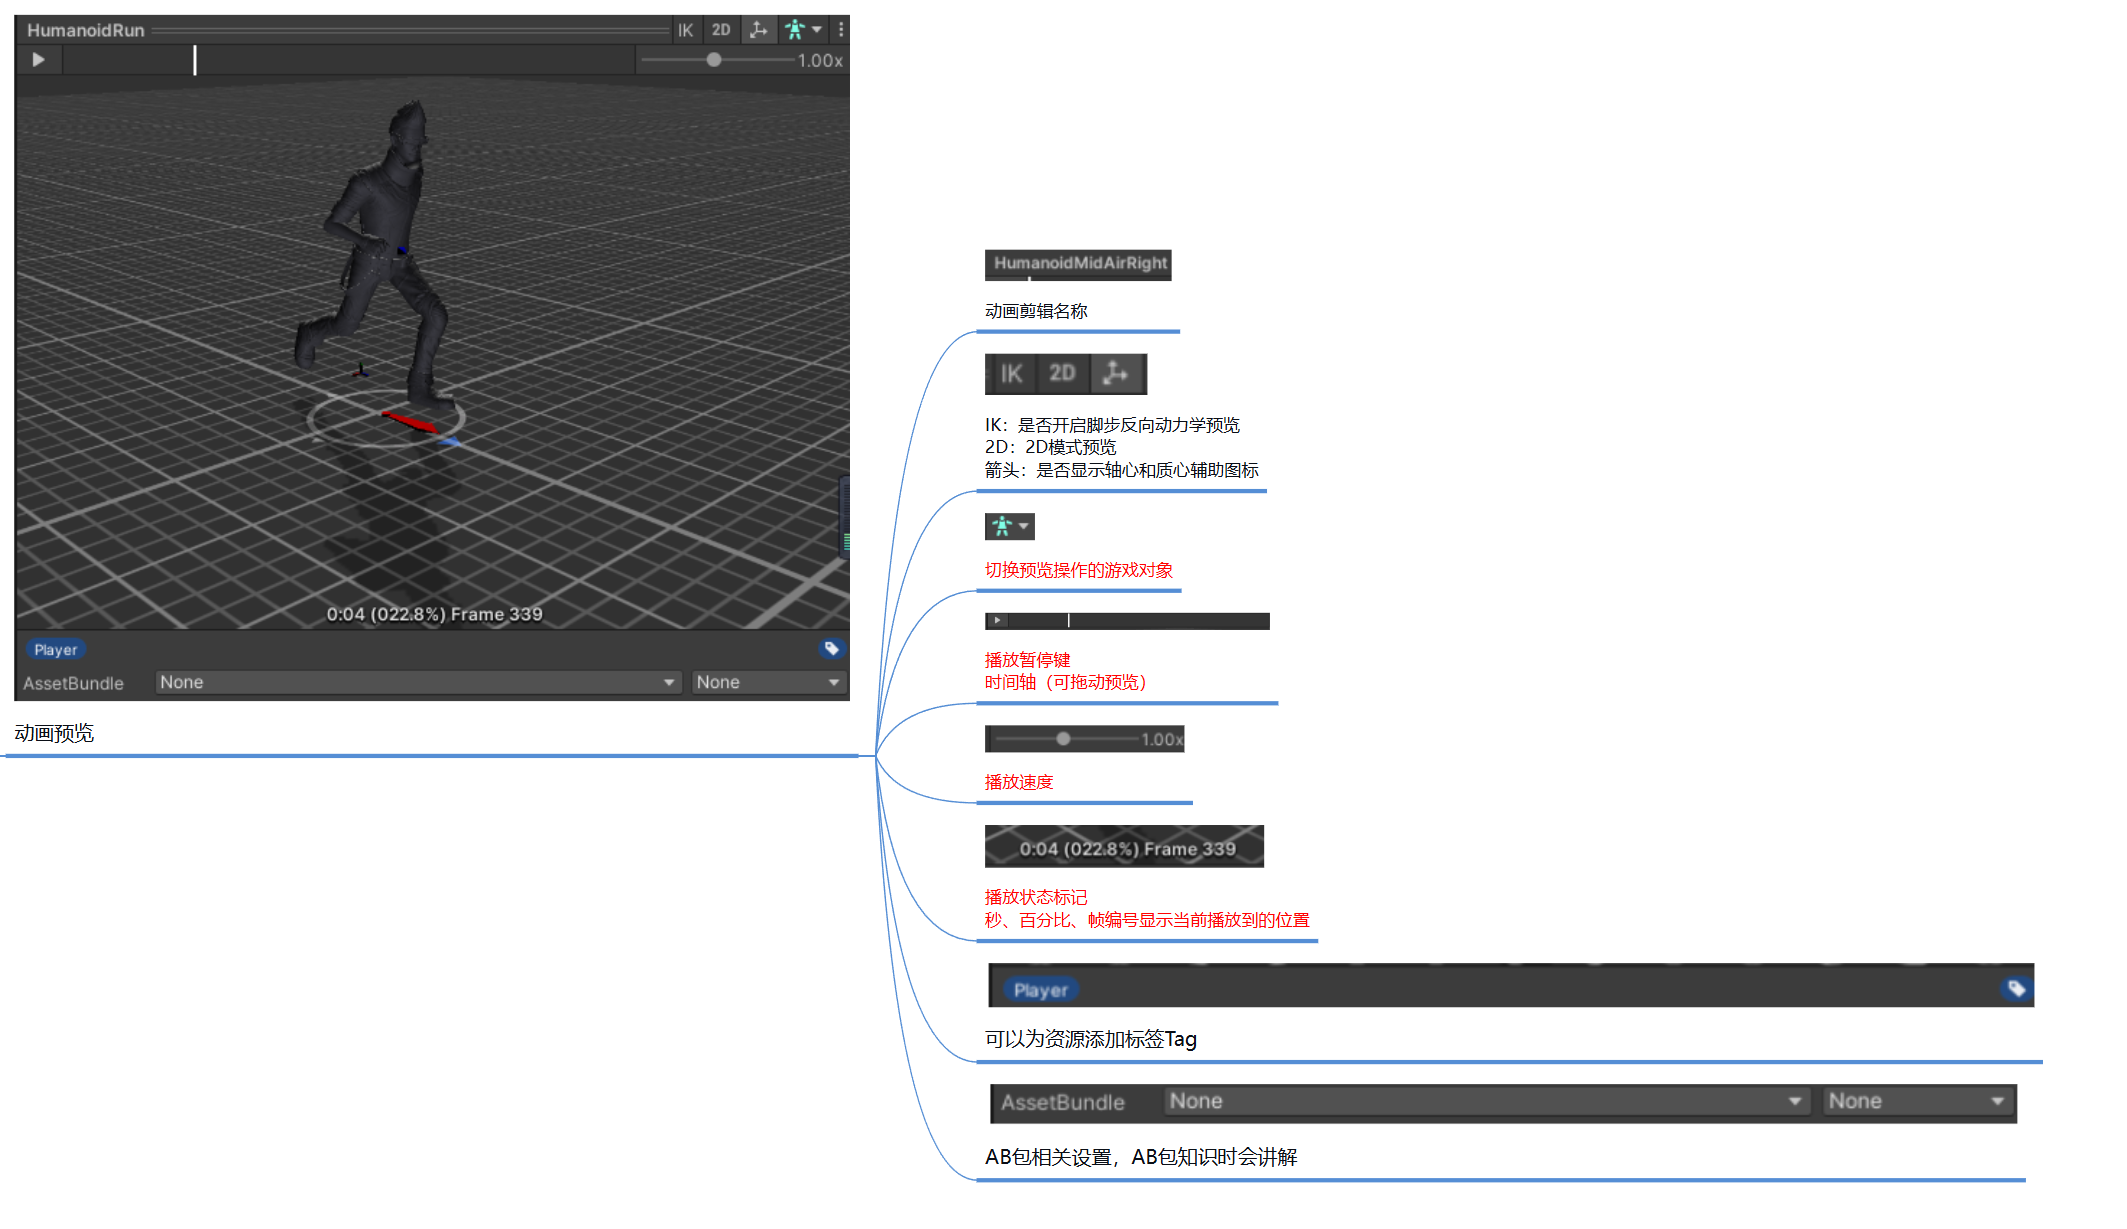Adjust the 1.00x playback speed slider

(714, 60)
